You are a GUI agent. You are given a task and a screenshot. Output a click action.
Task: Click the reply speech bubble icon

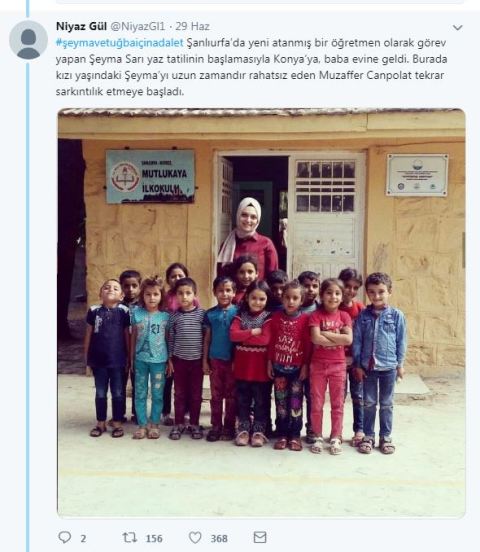tap(65, 537)
